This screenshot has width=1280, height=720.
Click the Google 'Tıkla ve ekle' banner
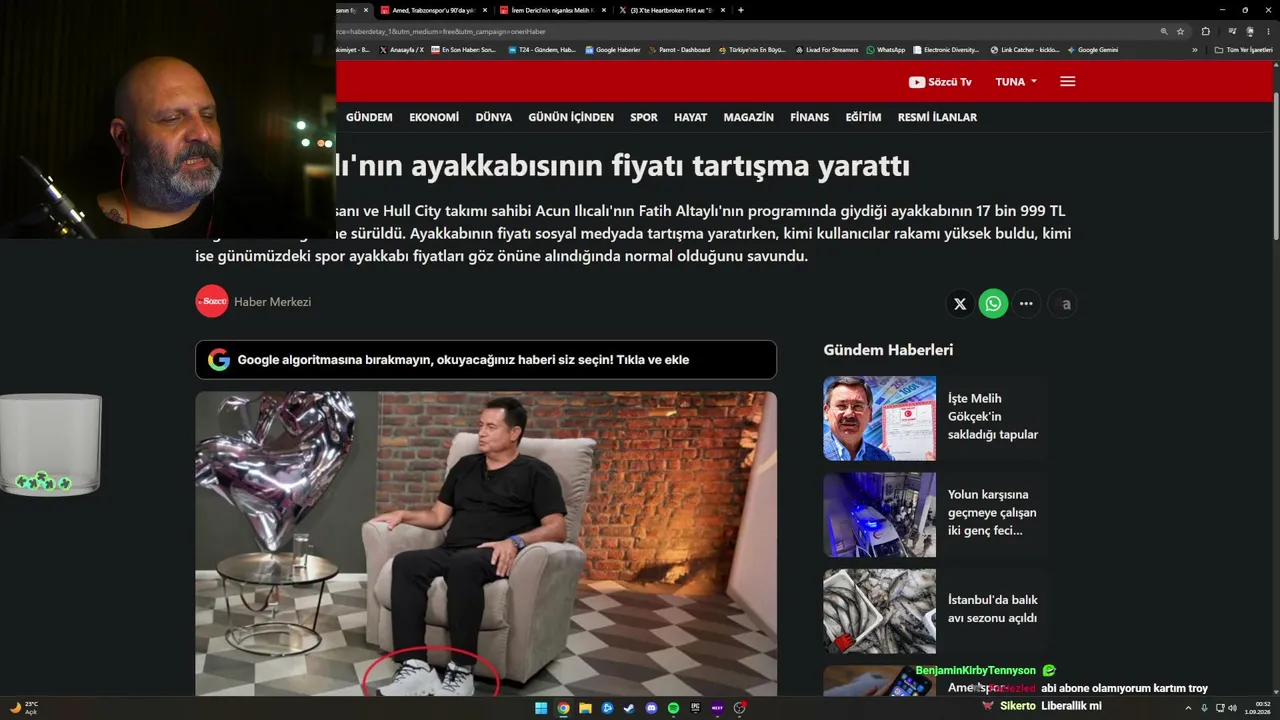[x=486, y=360]
